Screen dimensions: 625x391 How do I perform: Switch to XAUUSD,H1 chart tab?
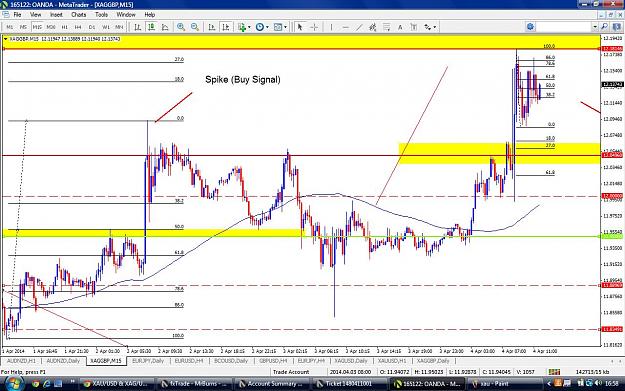392,361
